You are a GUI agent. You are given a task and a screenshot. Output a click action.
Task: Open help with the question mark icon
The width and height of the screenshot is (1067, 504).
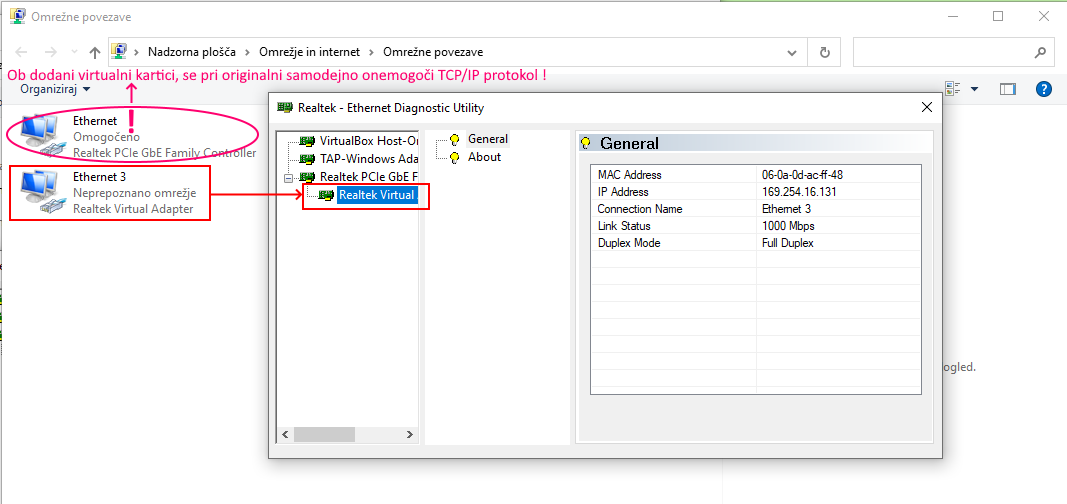click(x=1043, y=88)
